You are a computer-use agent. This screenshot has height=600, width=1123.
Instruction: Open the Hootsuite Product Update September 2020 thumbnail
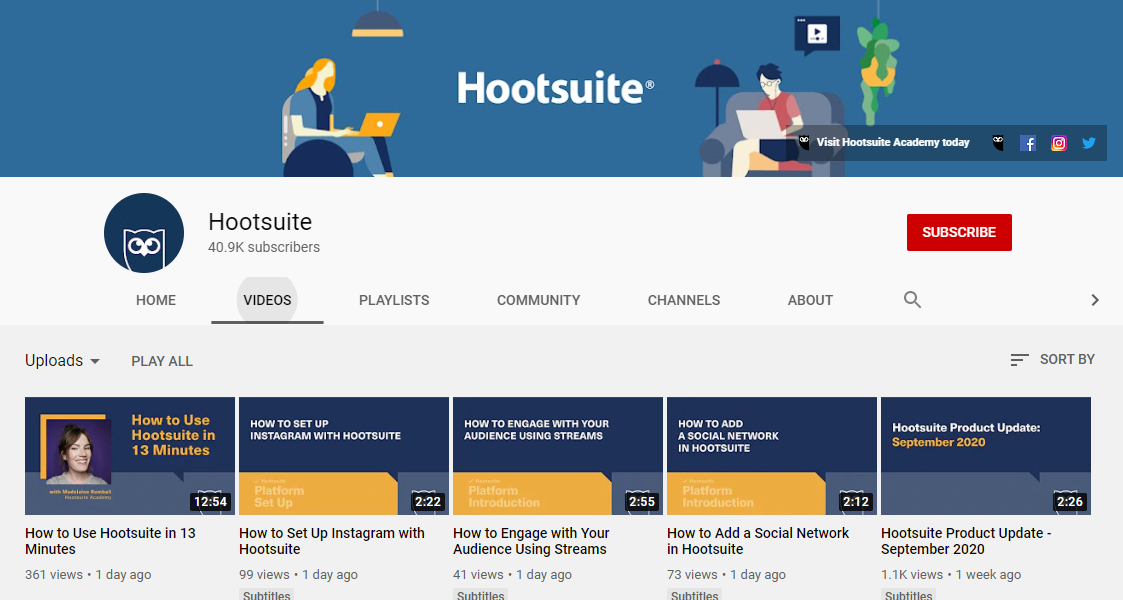point(985,456)
